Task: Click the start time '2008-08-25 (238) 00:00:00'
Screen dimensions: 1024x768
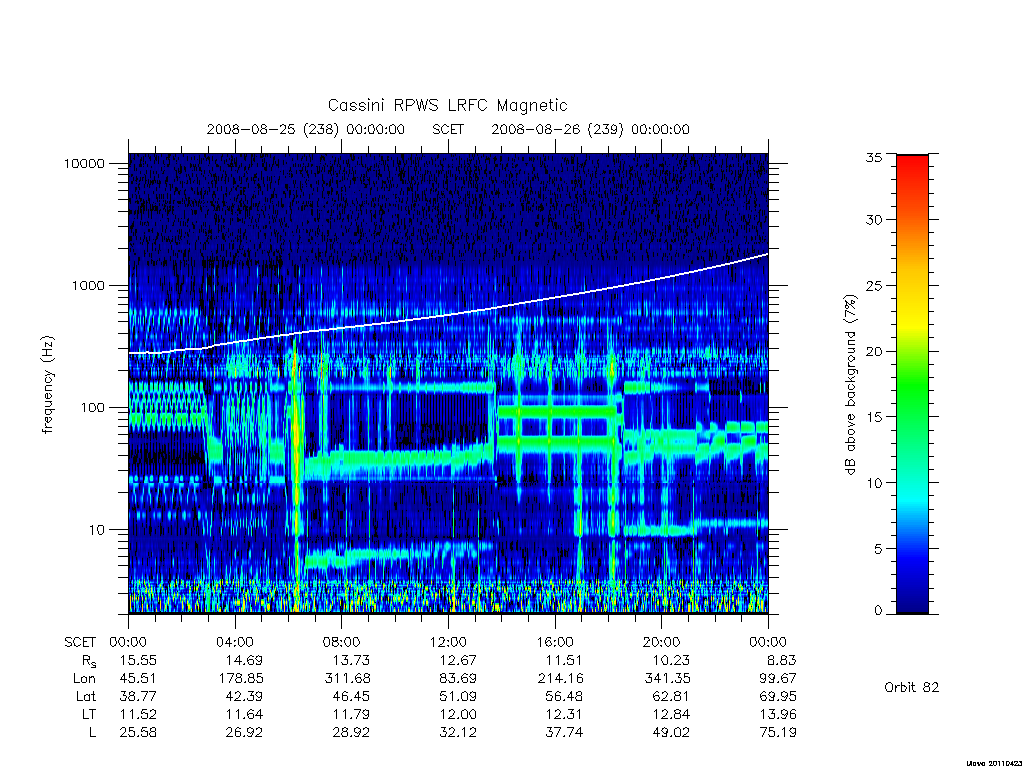Action: [x=306, y=129]
